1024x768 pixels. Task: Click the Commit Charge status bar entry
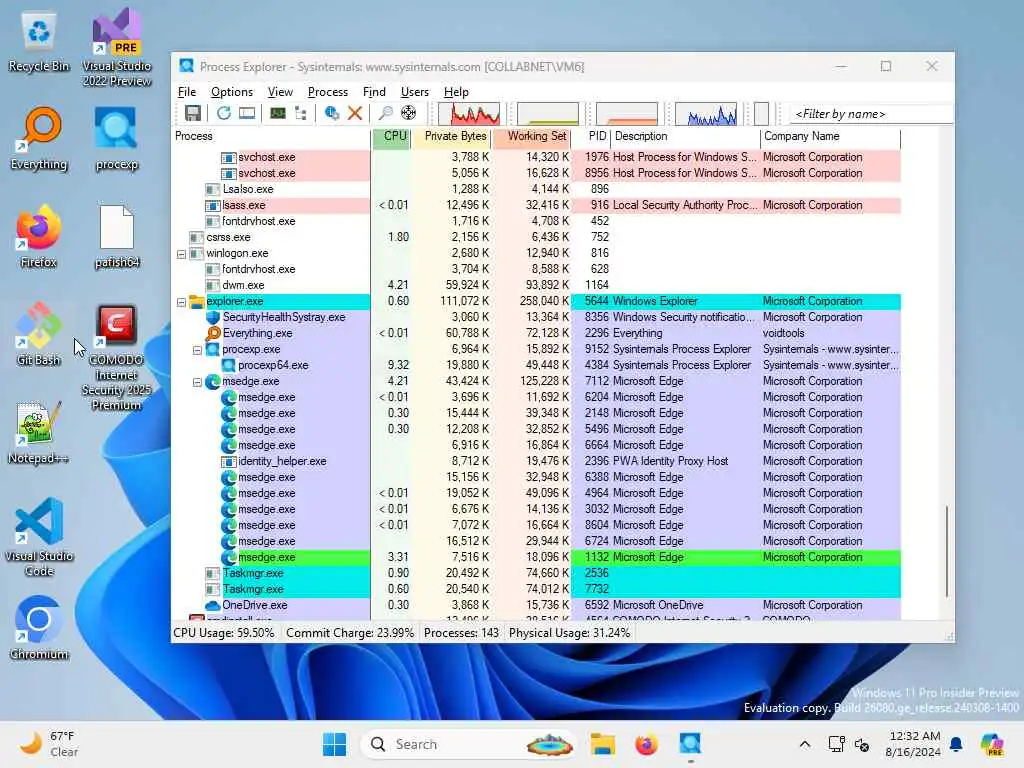[x=350, y=633]
